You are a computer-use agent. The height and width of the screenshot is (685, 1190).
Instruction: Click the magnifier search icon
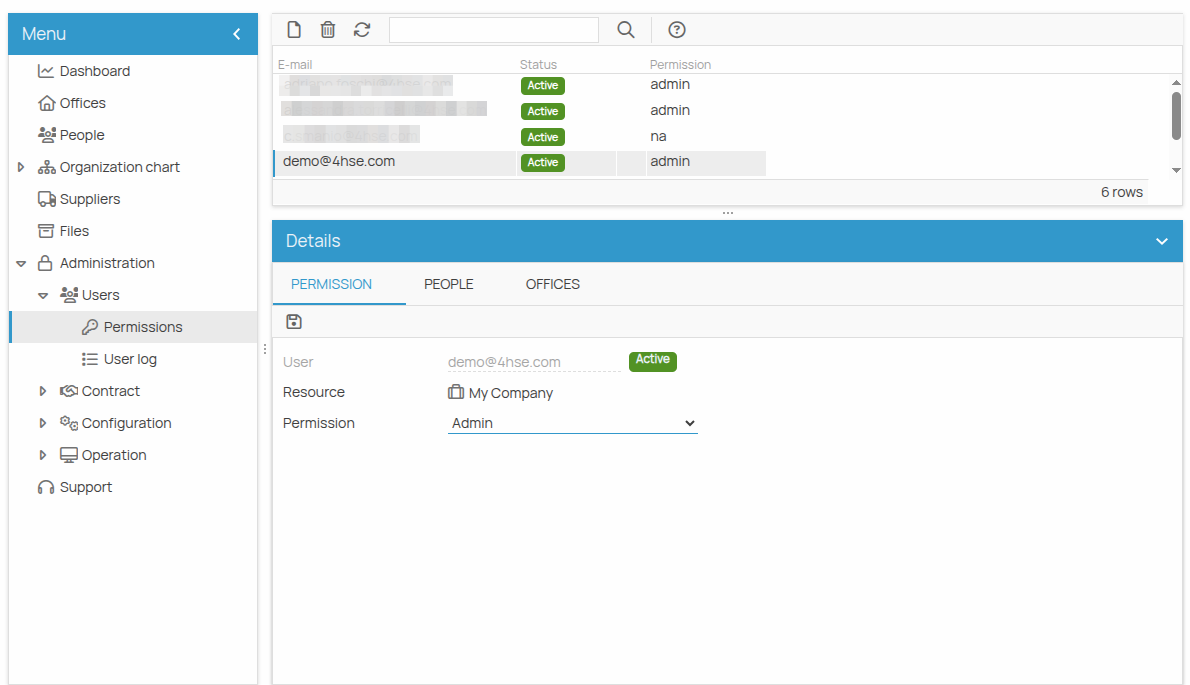click(x=626, y=30)
